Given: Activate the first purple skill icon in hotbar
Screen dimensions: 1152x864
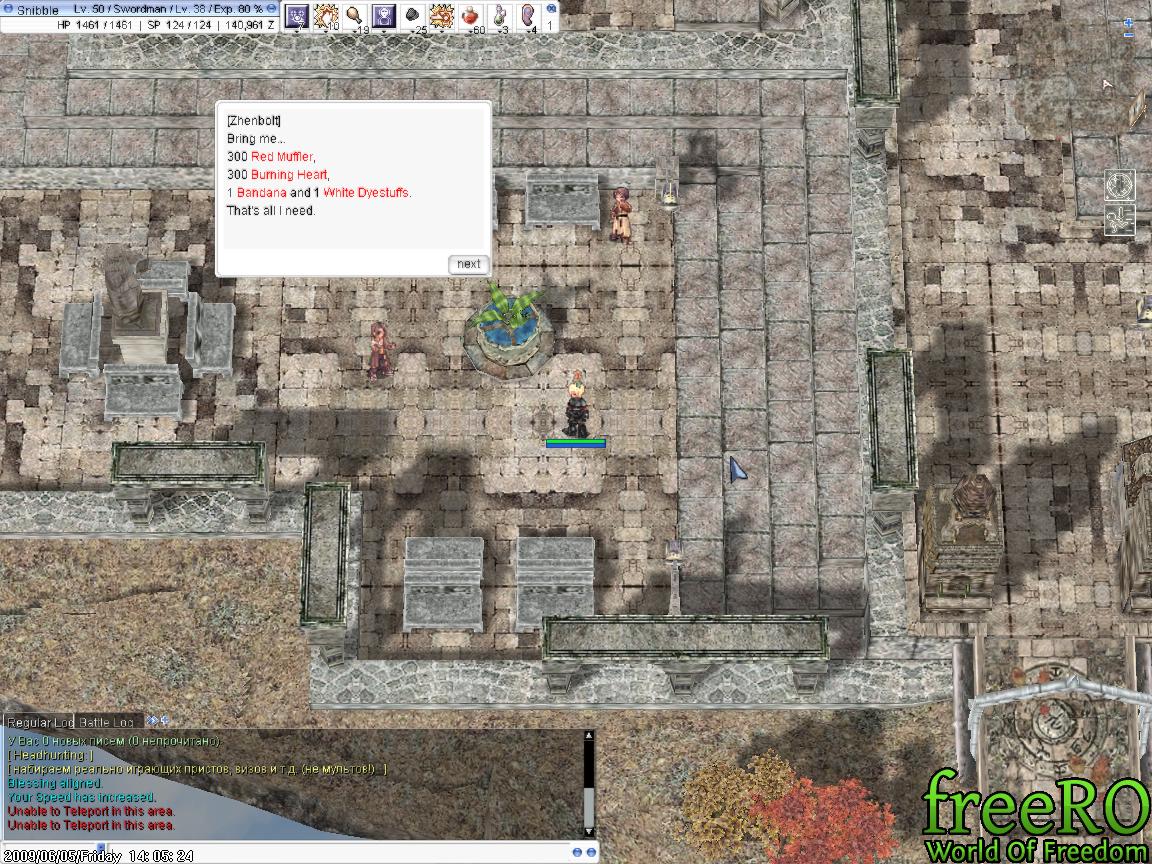Looking at the screenshot, I should [x=297, y=15].
